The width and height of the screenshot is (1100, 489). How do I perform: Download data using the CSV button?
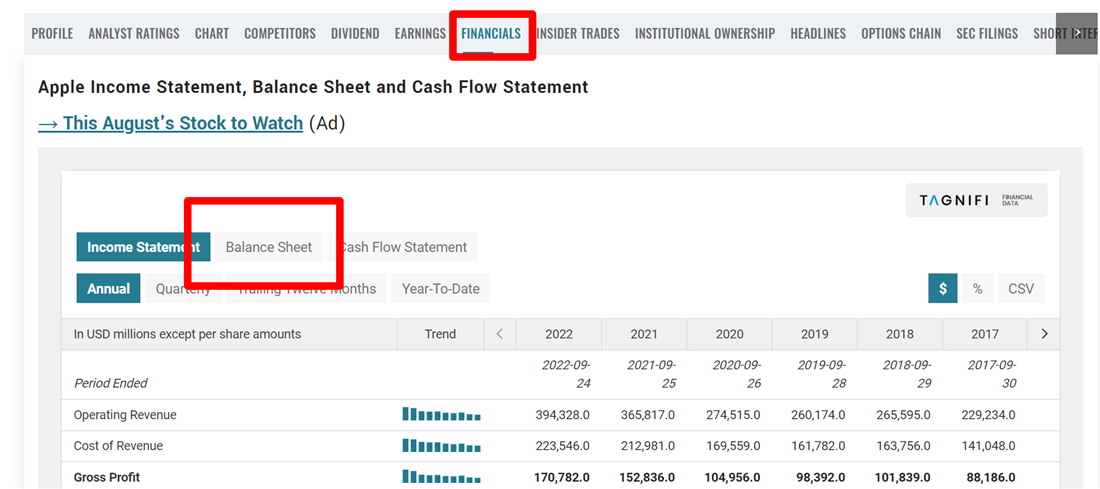pos(1020,289)
